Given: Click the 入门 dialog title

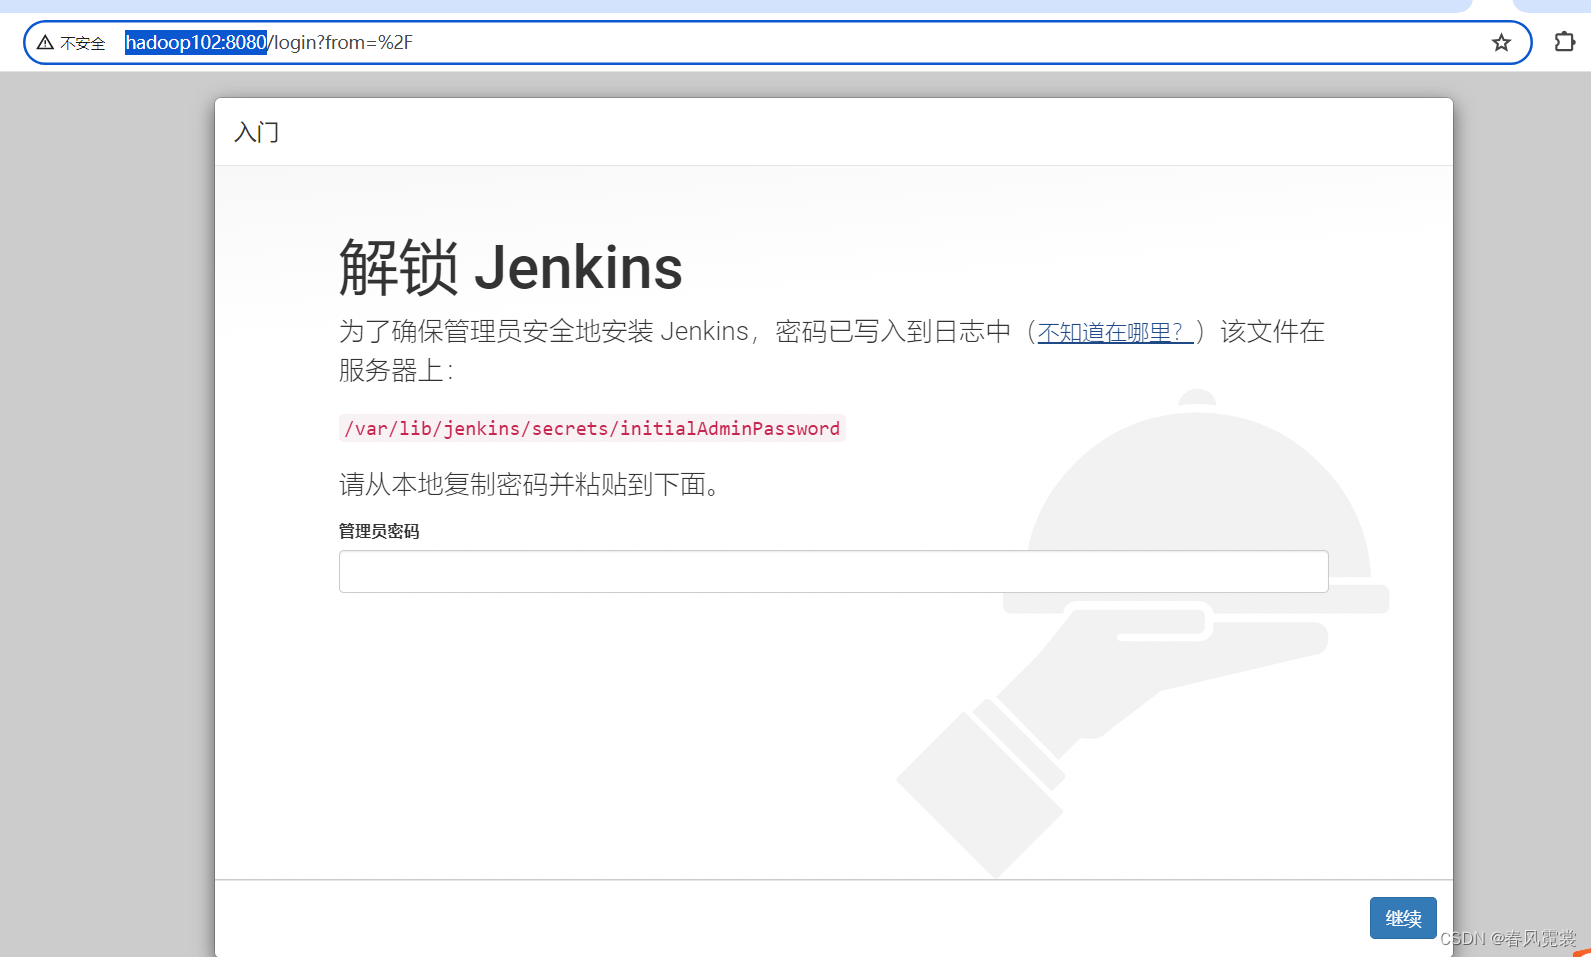Looking at the screenshot, I should click(257, 132).
